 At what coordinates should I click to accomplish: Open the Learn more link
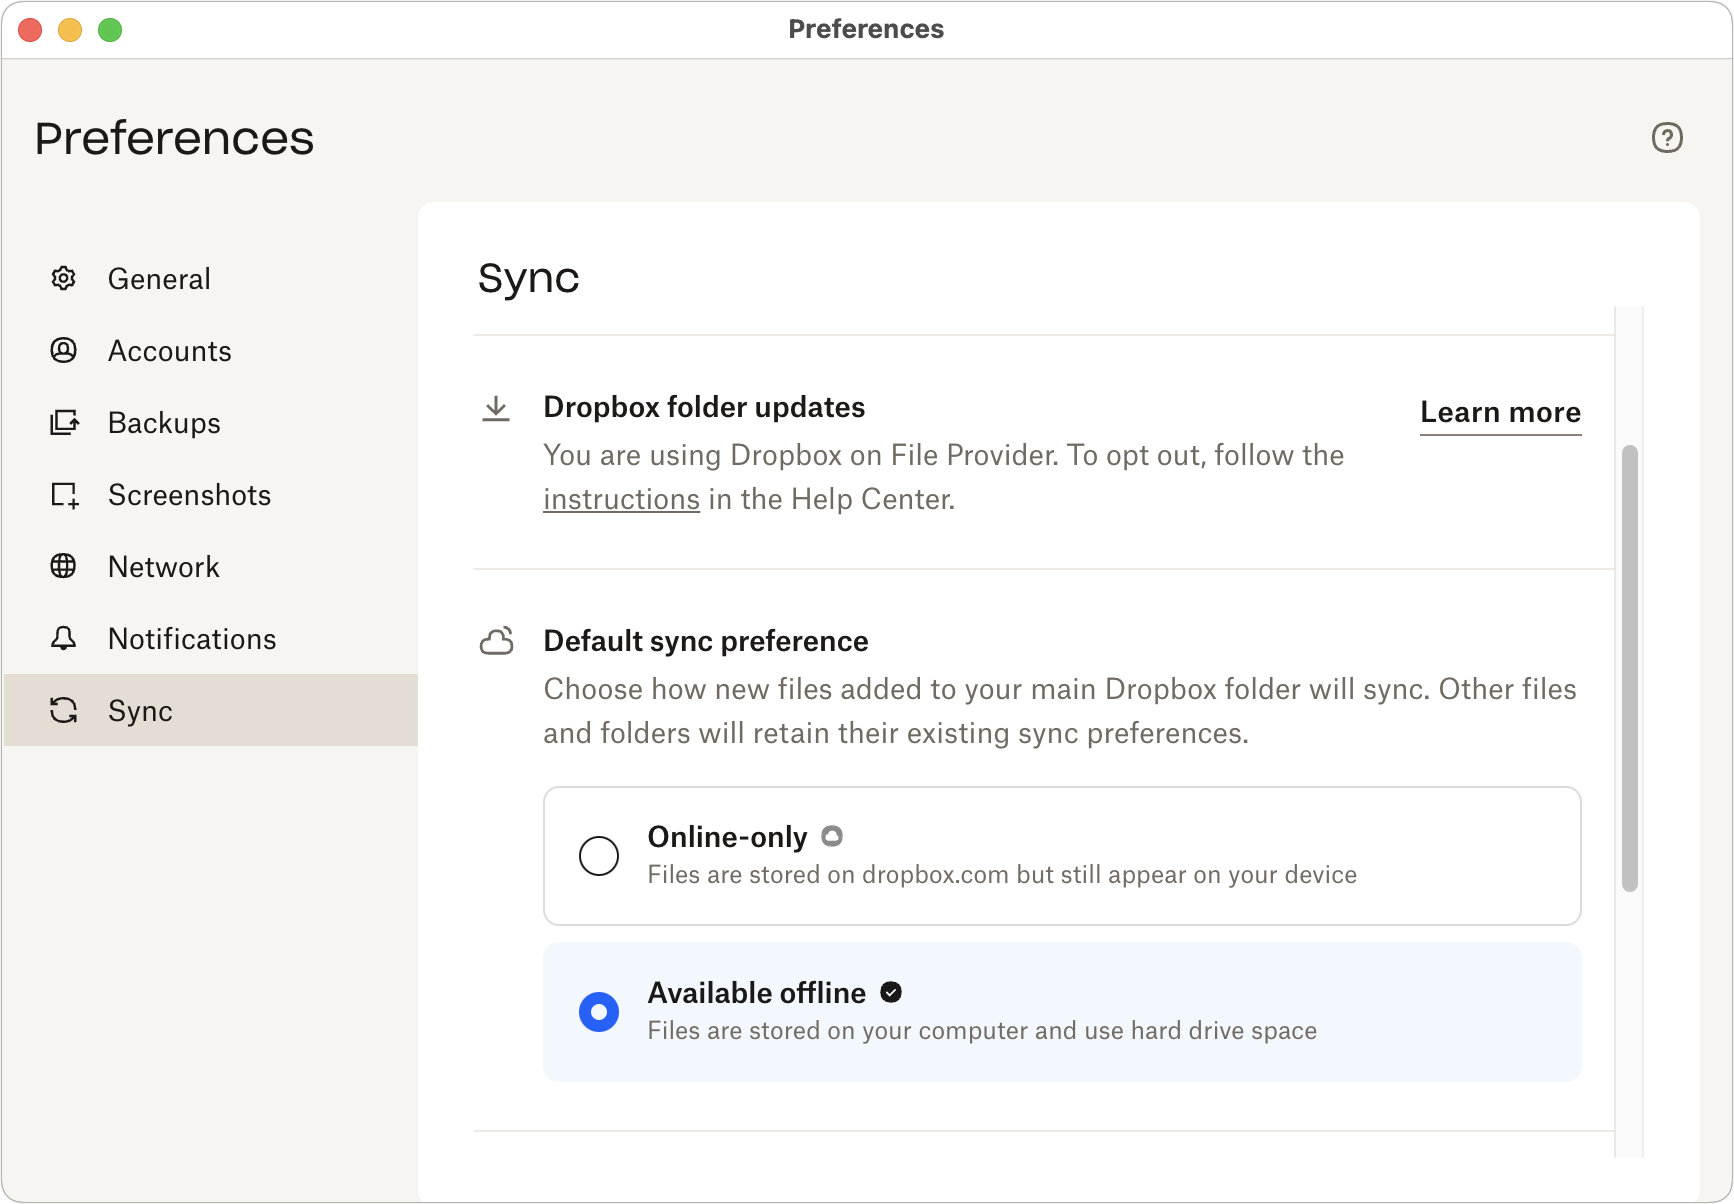pos(1500,412)
